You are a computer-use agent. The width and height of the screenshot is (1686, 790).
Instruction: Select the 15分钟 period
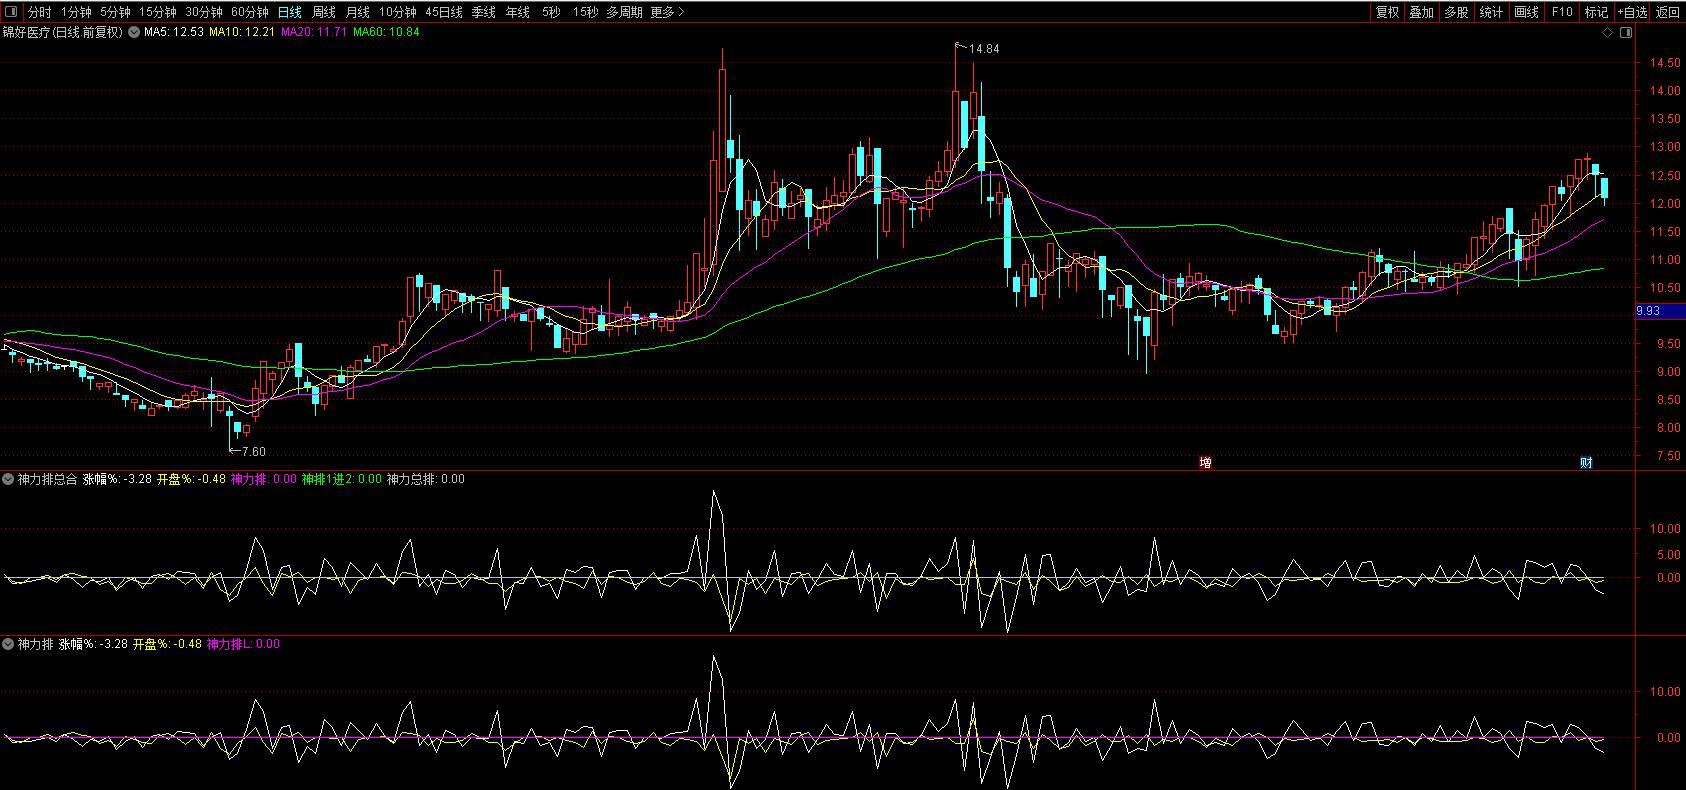coord(157,12)
